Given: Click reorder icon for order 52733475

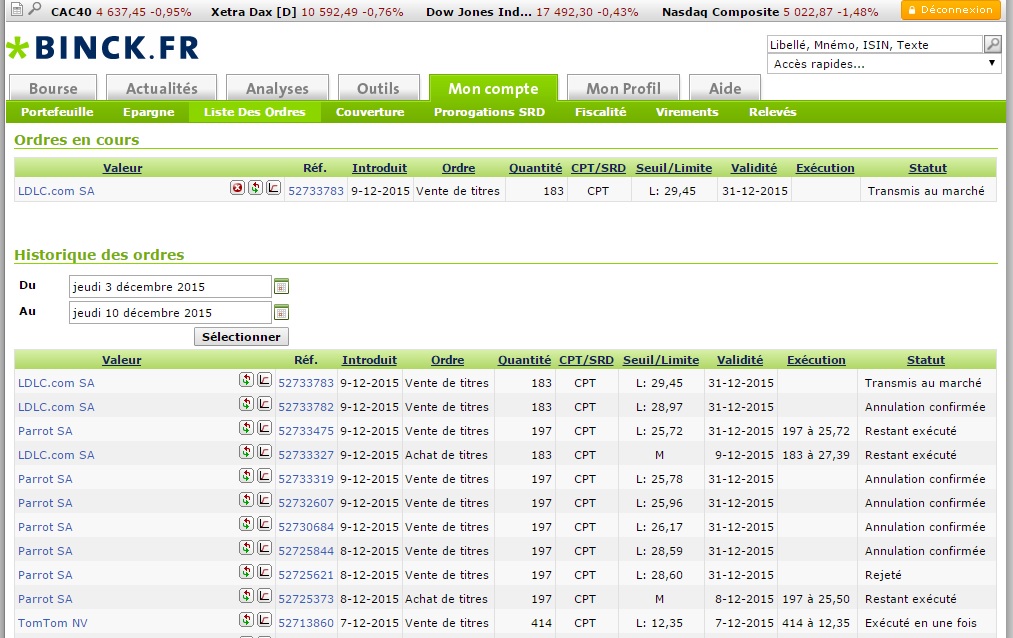Looking at the screenshot, I should click(x=246, y=430).
